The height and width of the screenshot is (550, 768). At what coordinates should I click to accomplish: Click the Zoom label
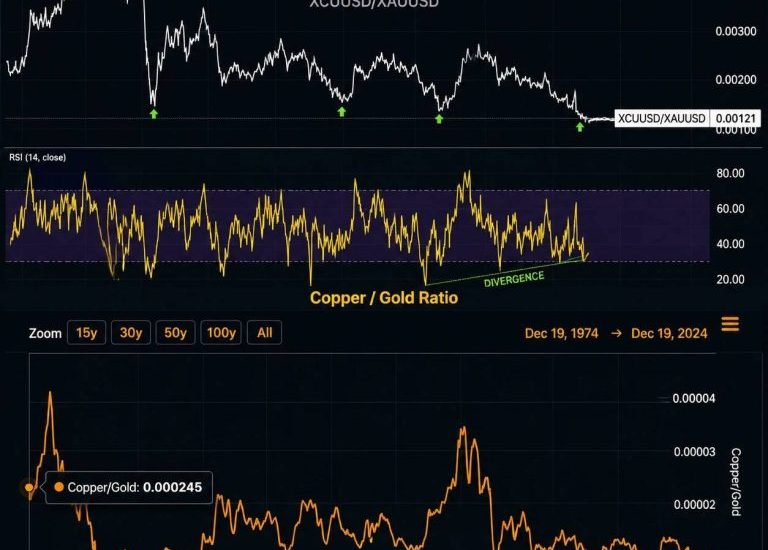click(45, 334)
